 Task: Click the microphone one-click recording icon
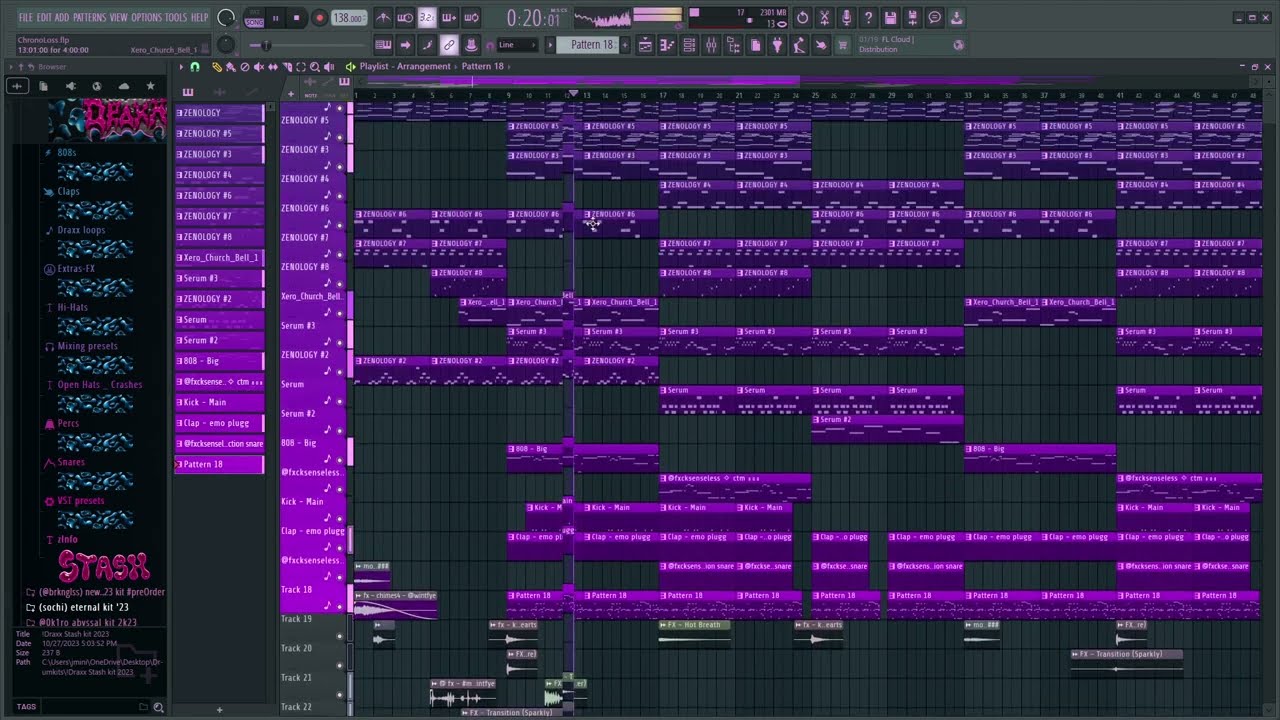click(846, 18)
